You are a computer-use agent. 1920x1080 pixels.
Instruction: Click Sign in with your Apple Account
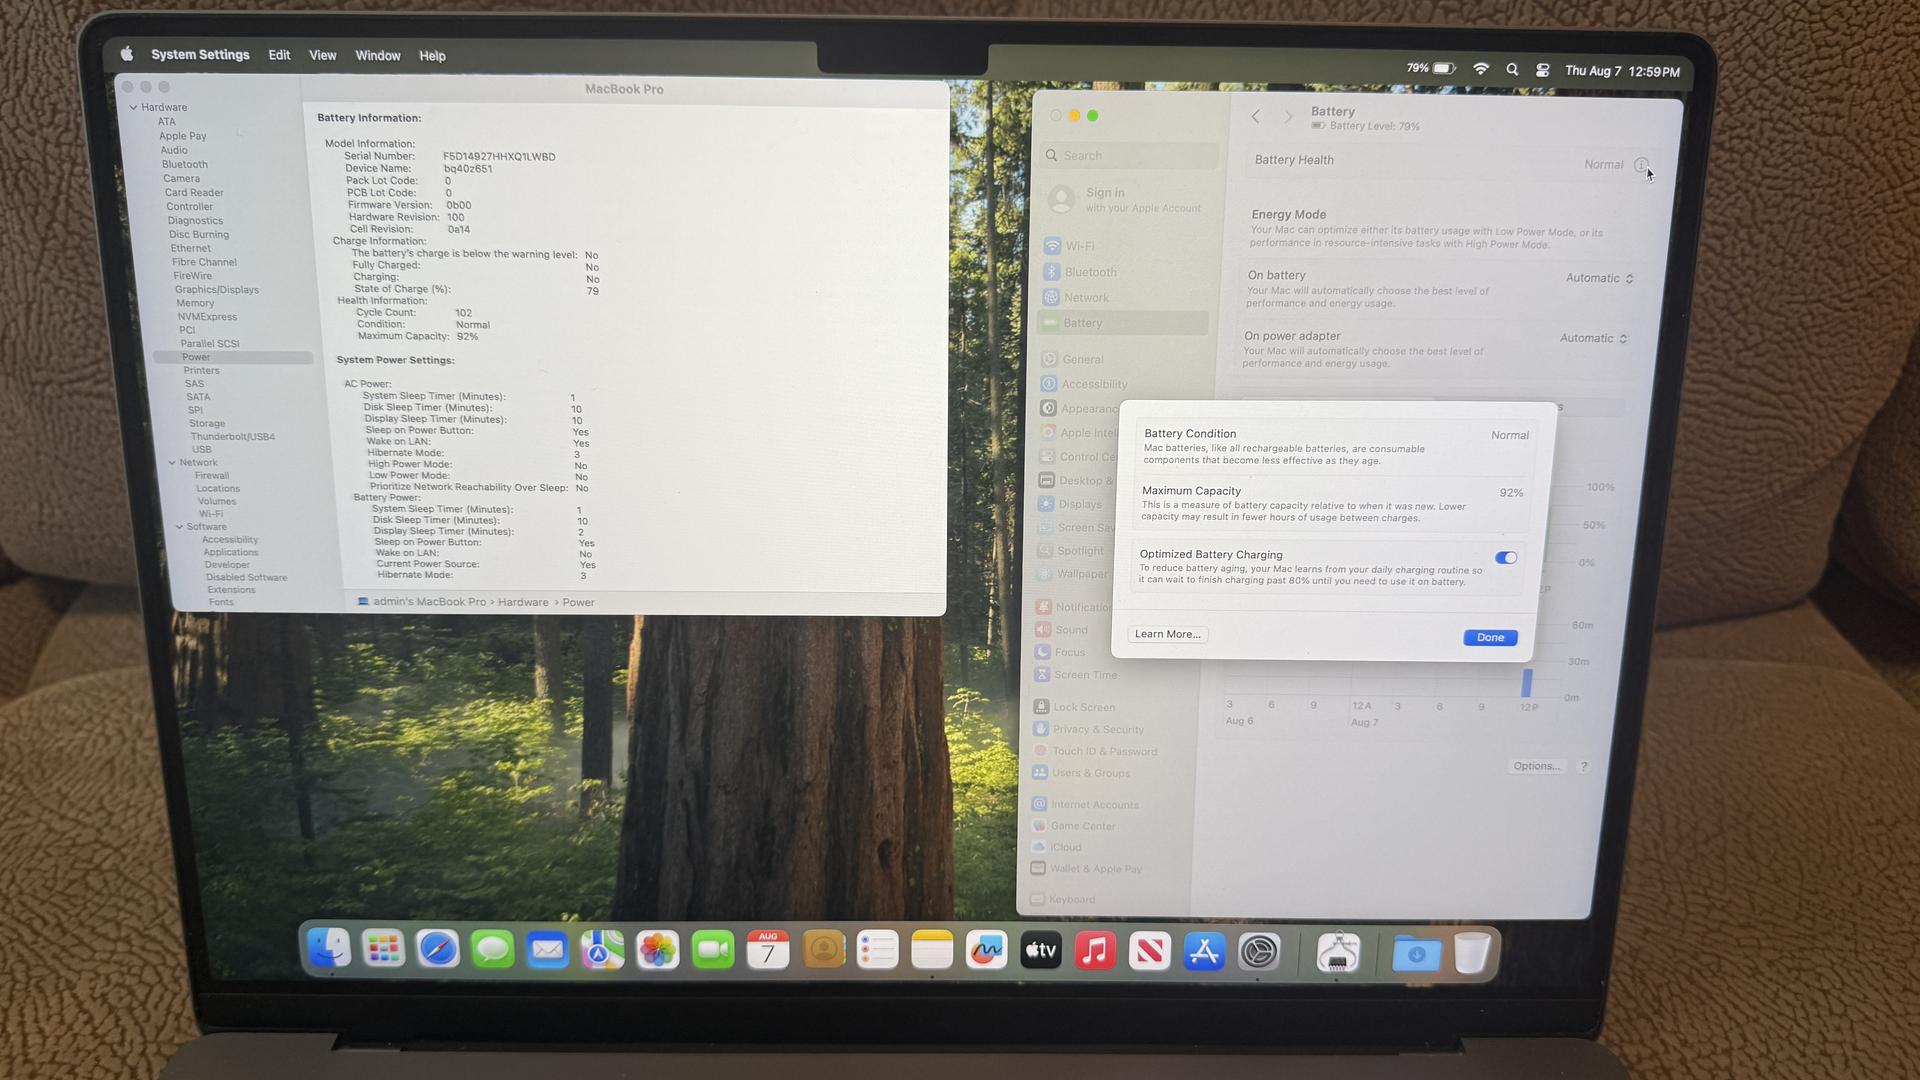point(1125,200)
